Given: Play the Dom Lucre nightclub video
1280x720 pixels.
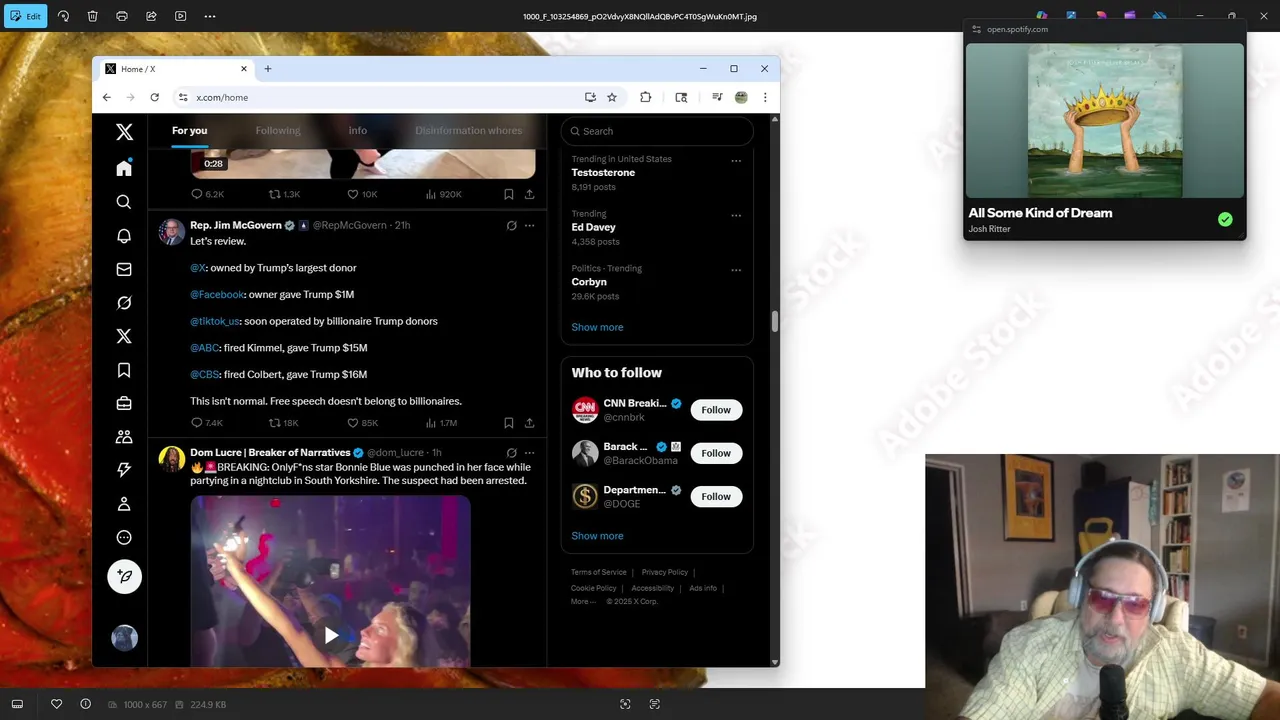Looking at the screenshot, I should [331, 635].
